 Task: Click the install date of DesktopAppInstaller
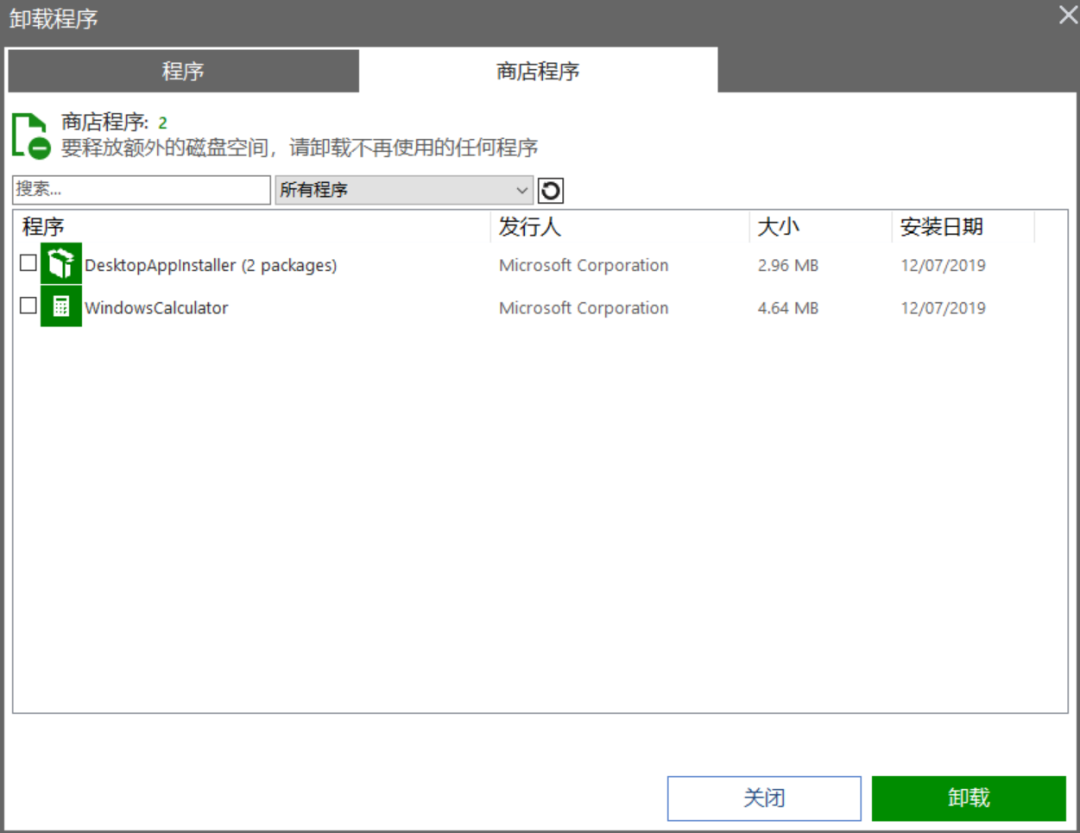[943, 265]
